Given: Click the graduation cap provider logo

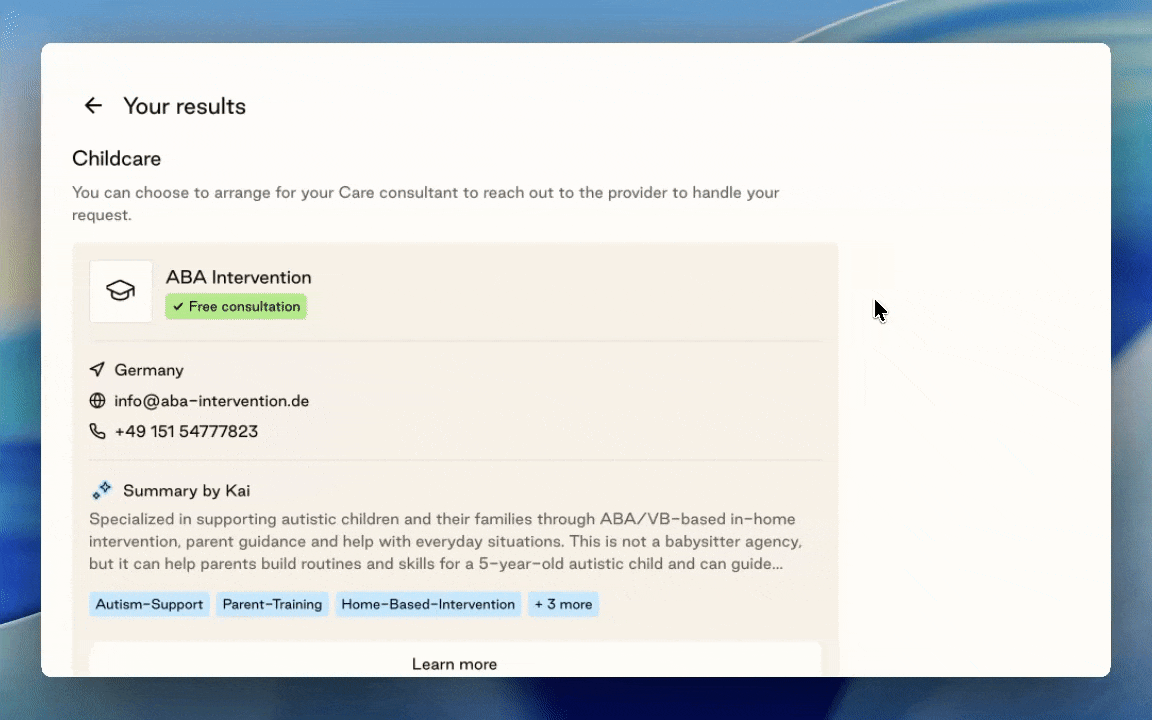Looking at the screenshot, I should [x=120, y=291].
